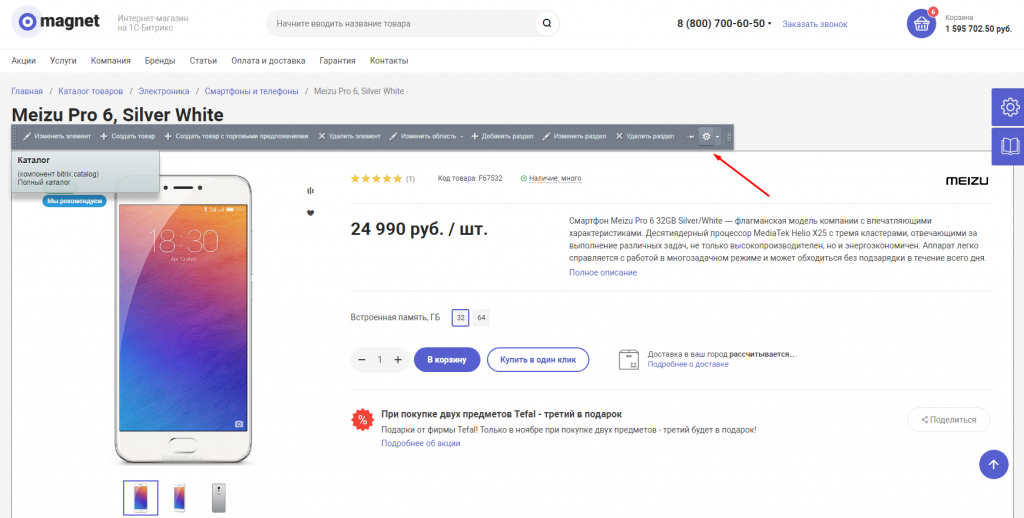Click the 'Заказать звонок' link
Screen dimensions: 1024x518
[x=814, y=24]
